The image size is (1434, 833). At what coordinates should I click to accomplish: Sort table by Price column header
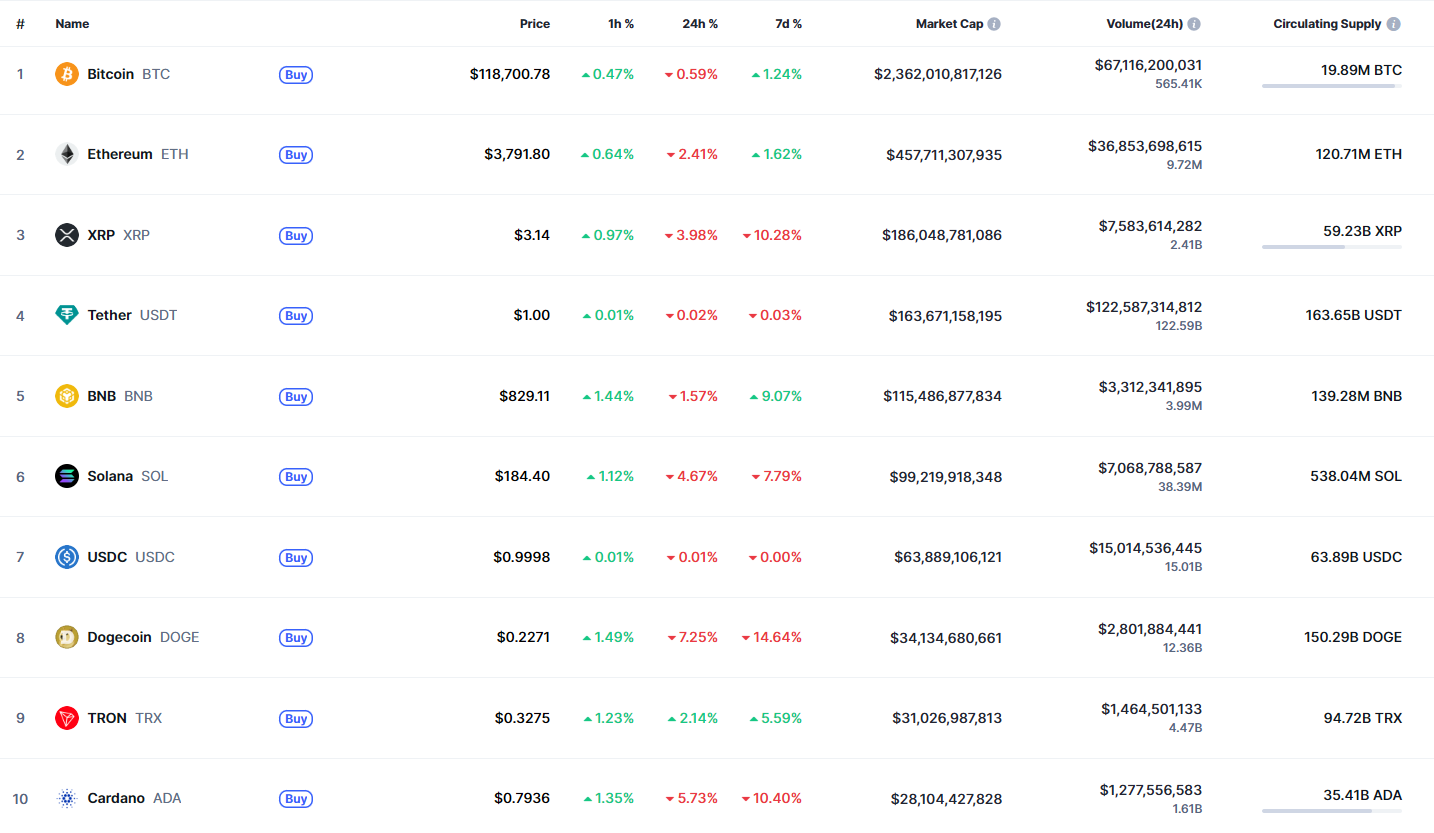point(535,24)
